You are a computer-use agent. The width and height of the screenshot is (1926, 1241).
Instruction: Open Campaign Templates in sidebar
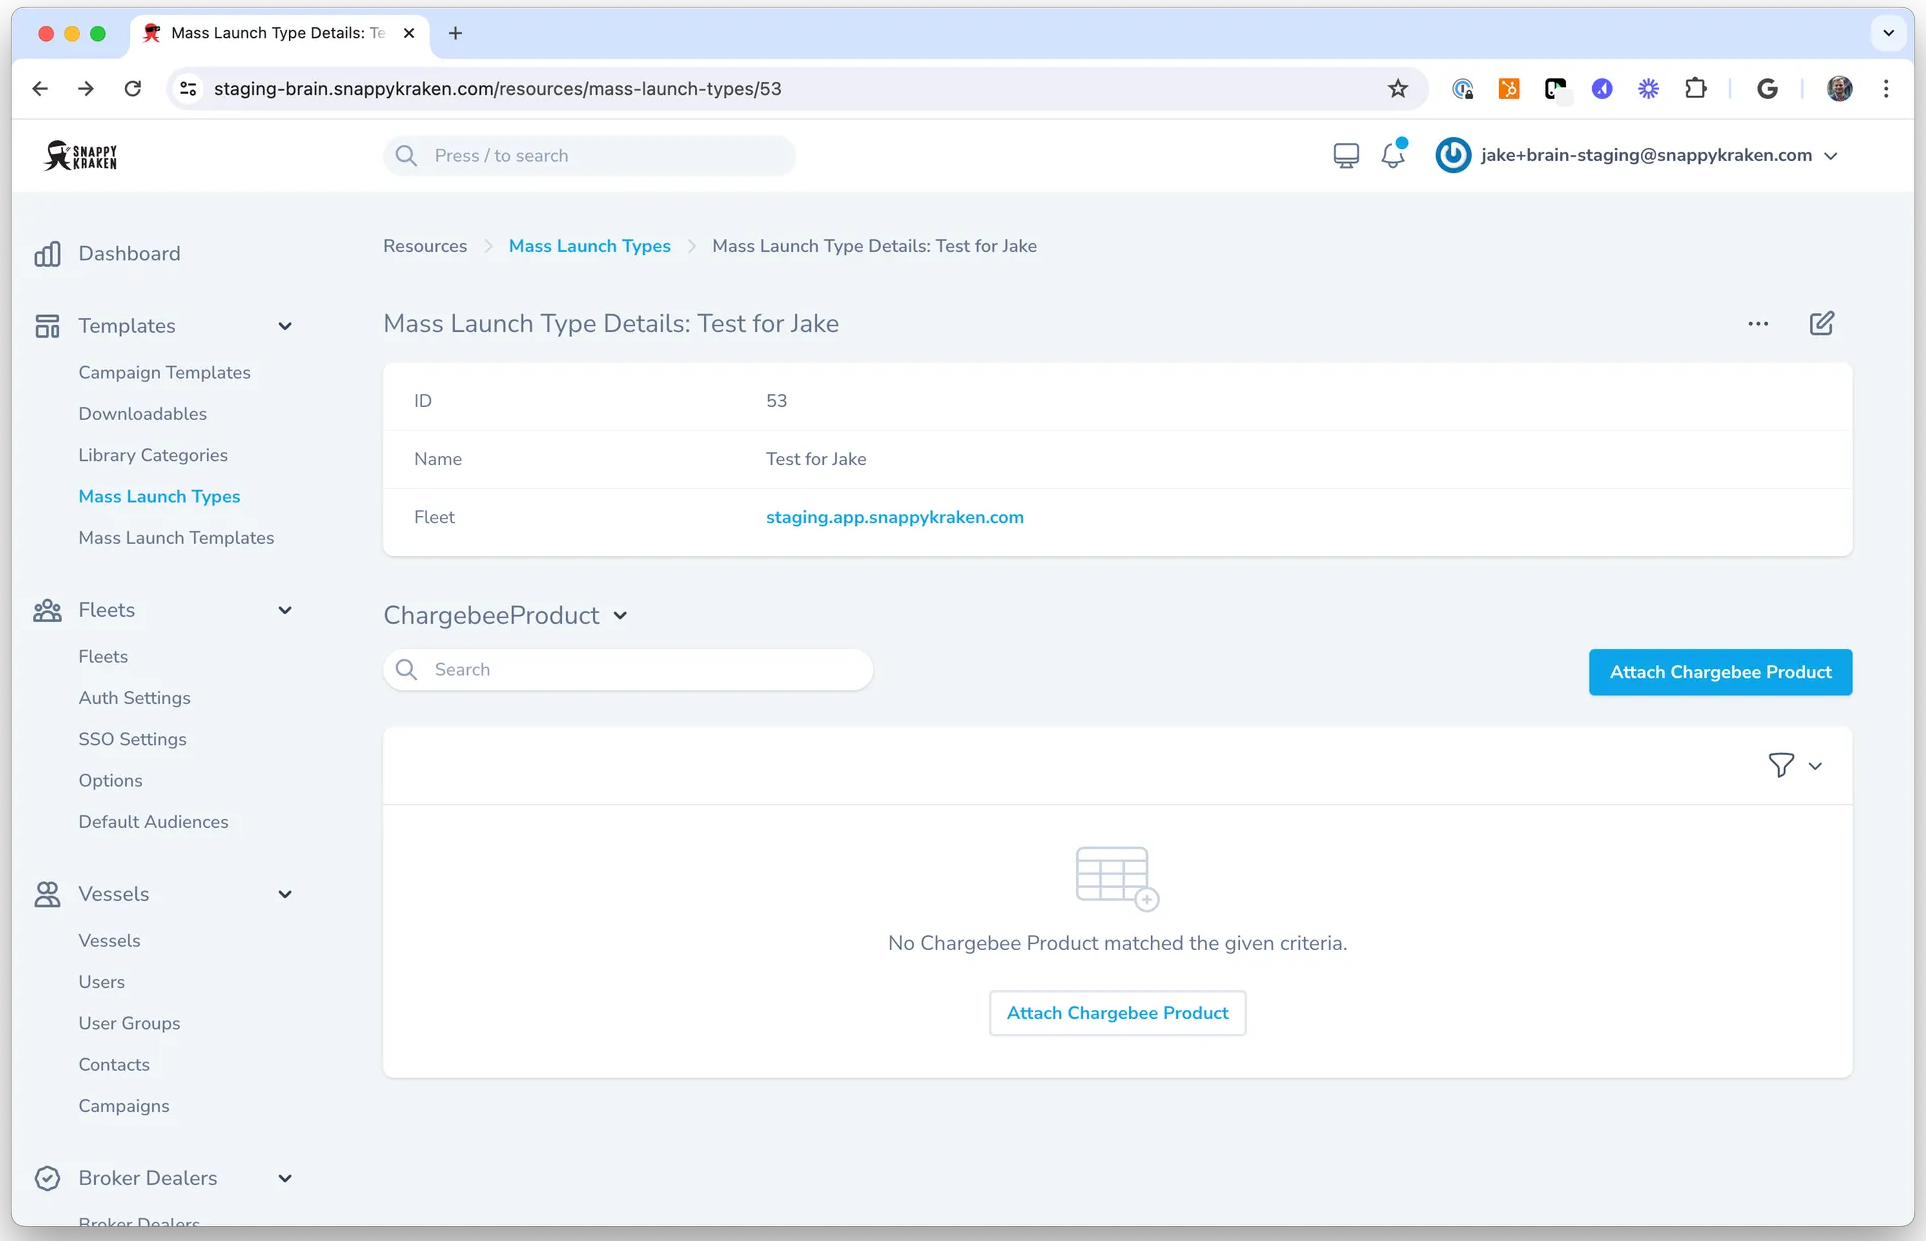pos(164,372)
